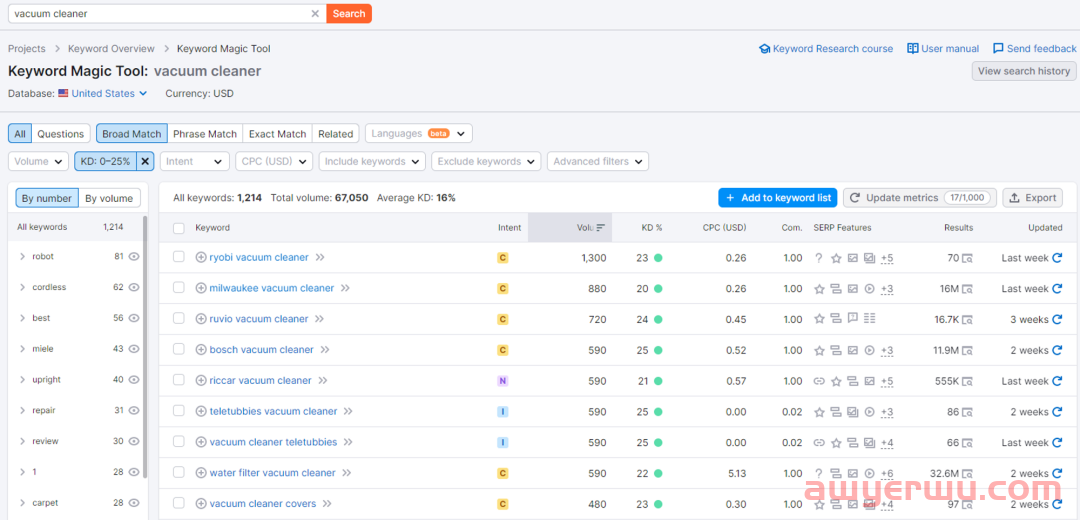Check the milwaukee vacuum cleaner row
The image size is (1080, 520).
click(x=178, y=288)
